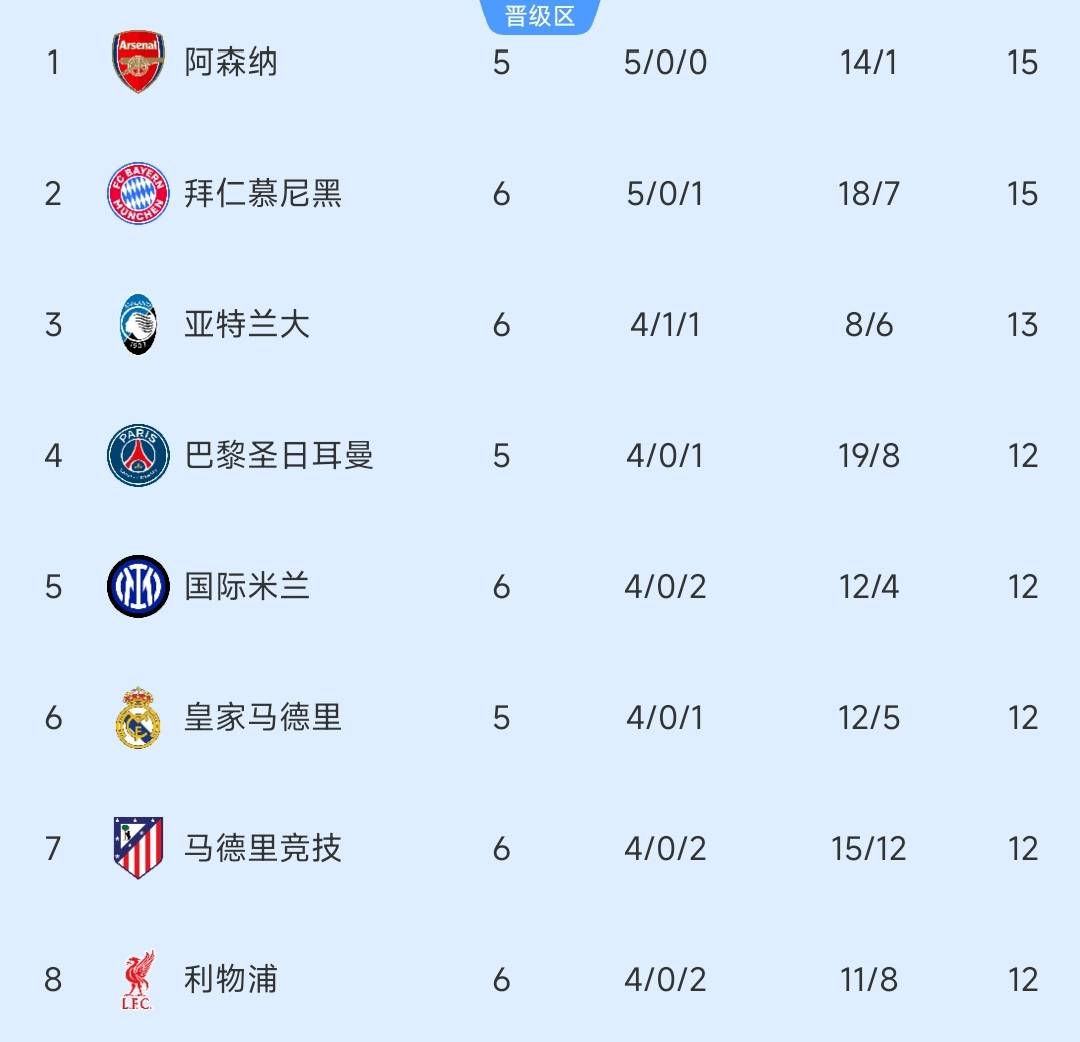The height and width of the screenshot is (1042, 1080).
Task: Select the Liverpool L.F.C. crest
Action: point(137,980)
